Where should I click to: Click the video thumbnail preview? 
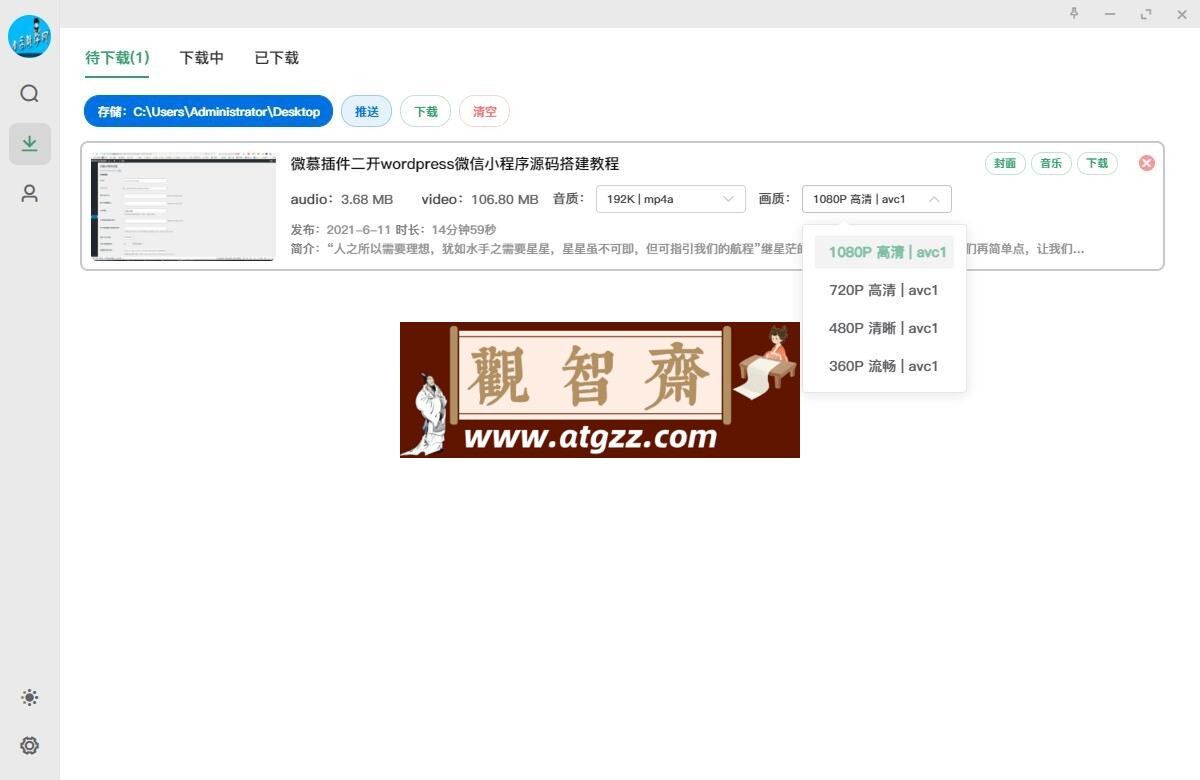[183, 206]
